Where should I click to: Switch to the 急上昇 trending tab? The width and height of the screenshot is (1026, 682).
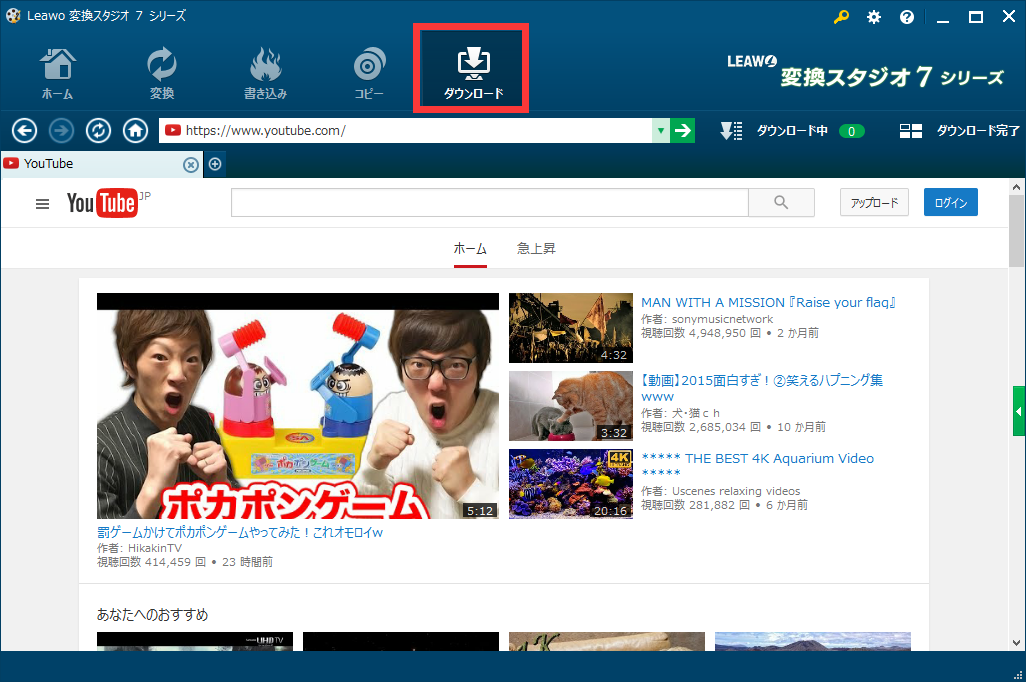point(536,248)
